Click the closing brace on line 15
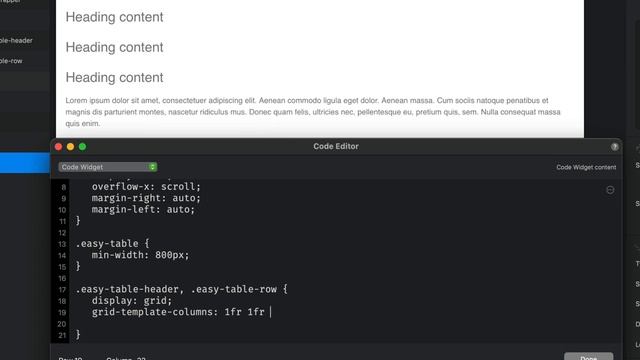 pyautogui.click(x=78, y=267)
